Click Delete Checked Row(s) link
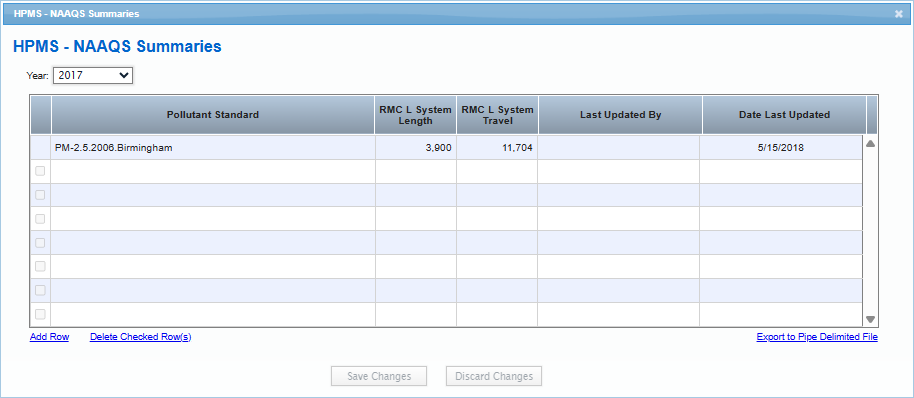This screenshot has height=398, width=914. point(140,337)
